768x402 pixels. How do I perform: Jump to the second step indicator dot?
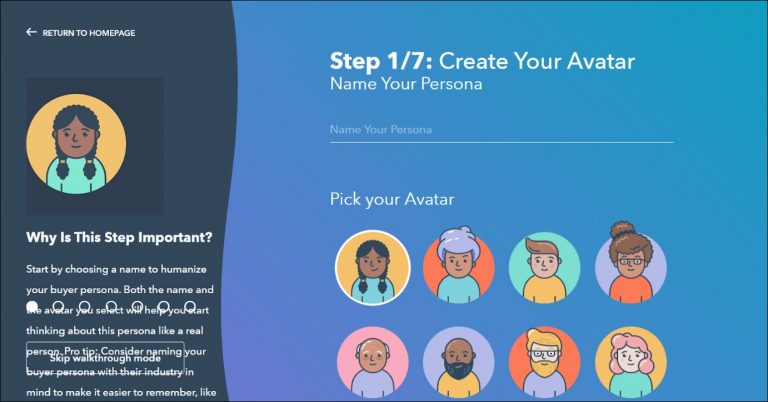tap(58, 307)
